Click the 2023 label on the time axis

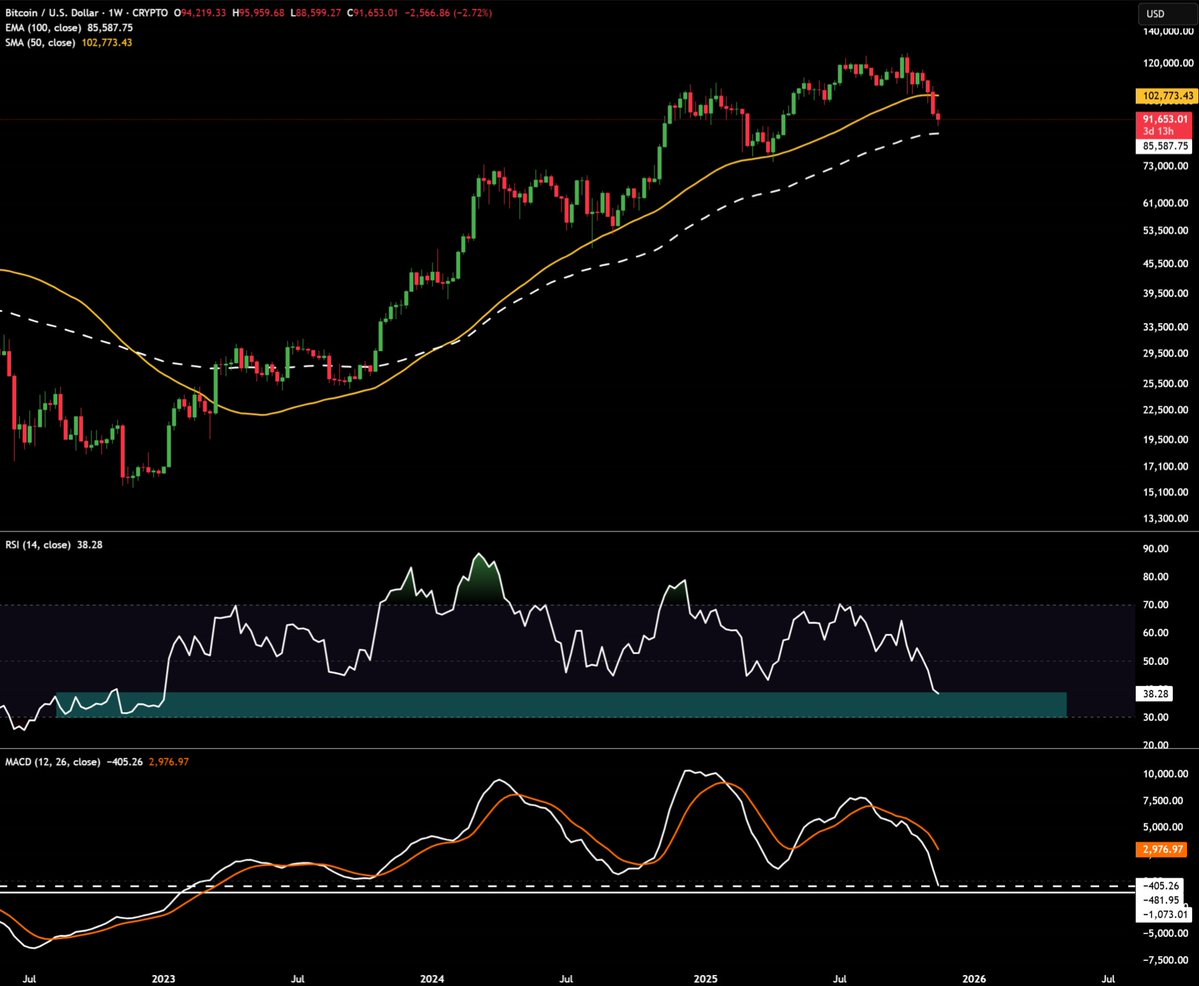pyautogui.click(x=163, y=979)
